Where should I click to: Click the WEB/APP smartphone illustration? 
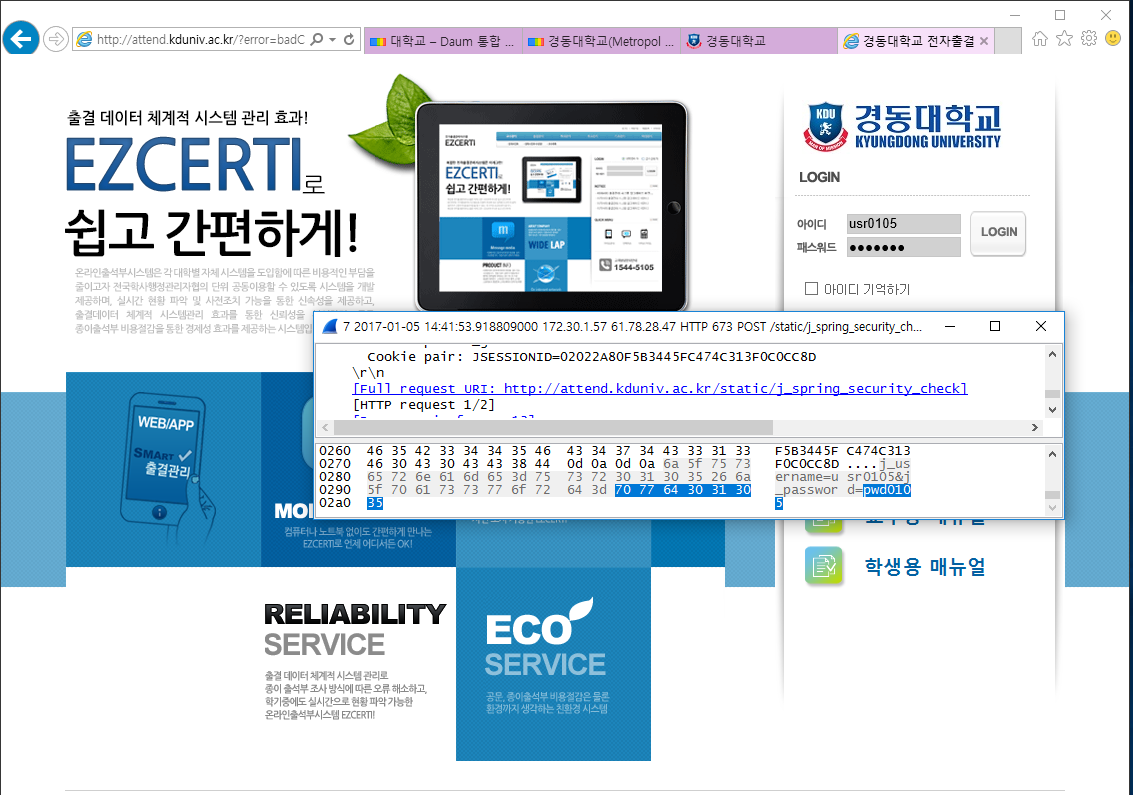click(x=168, y=466)
